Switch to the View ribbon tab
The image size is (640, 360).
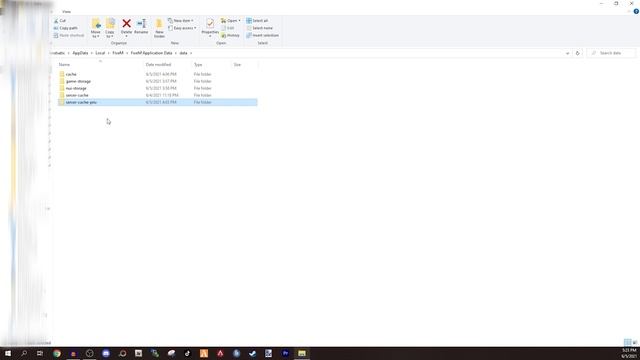click(x=66, y=12)
